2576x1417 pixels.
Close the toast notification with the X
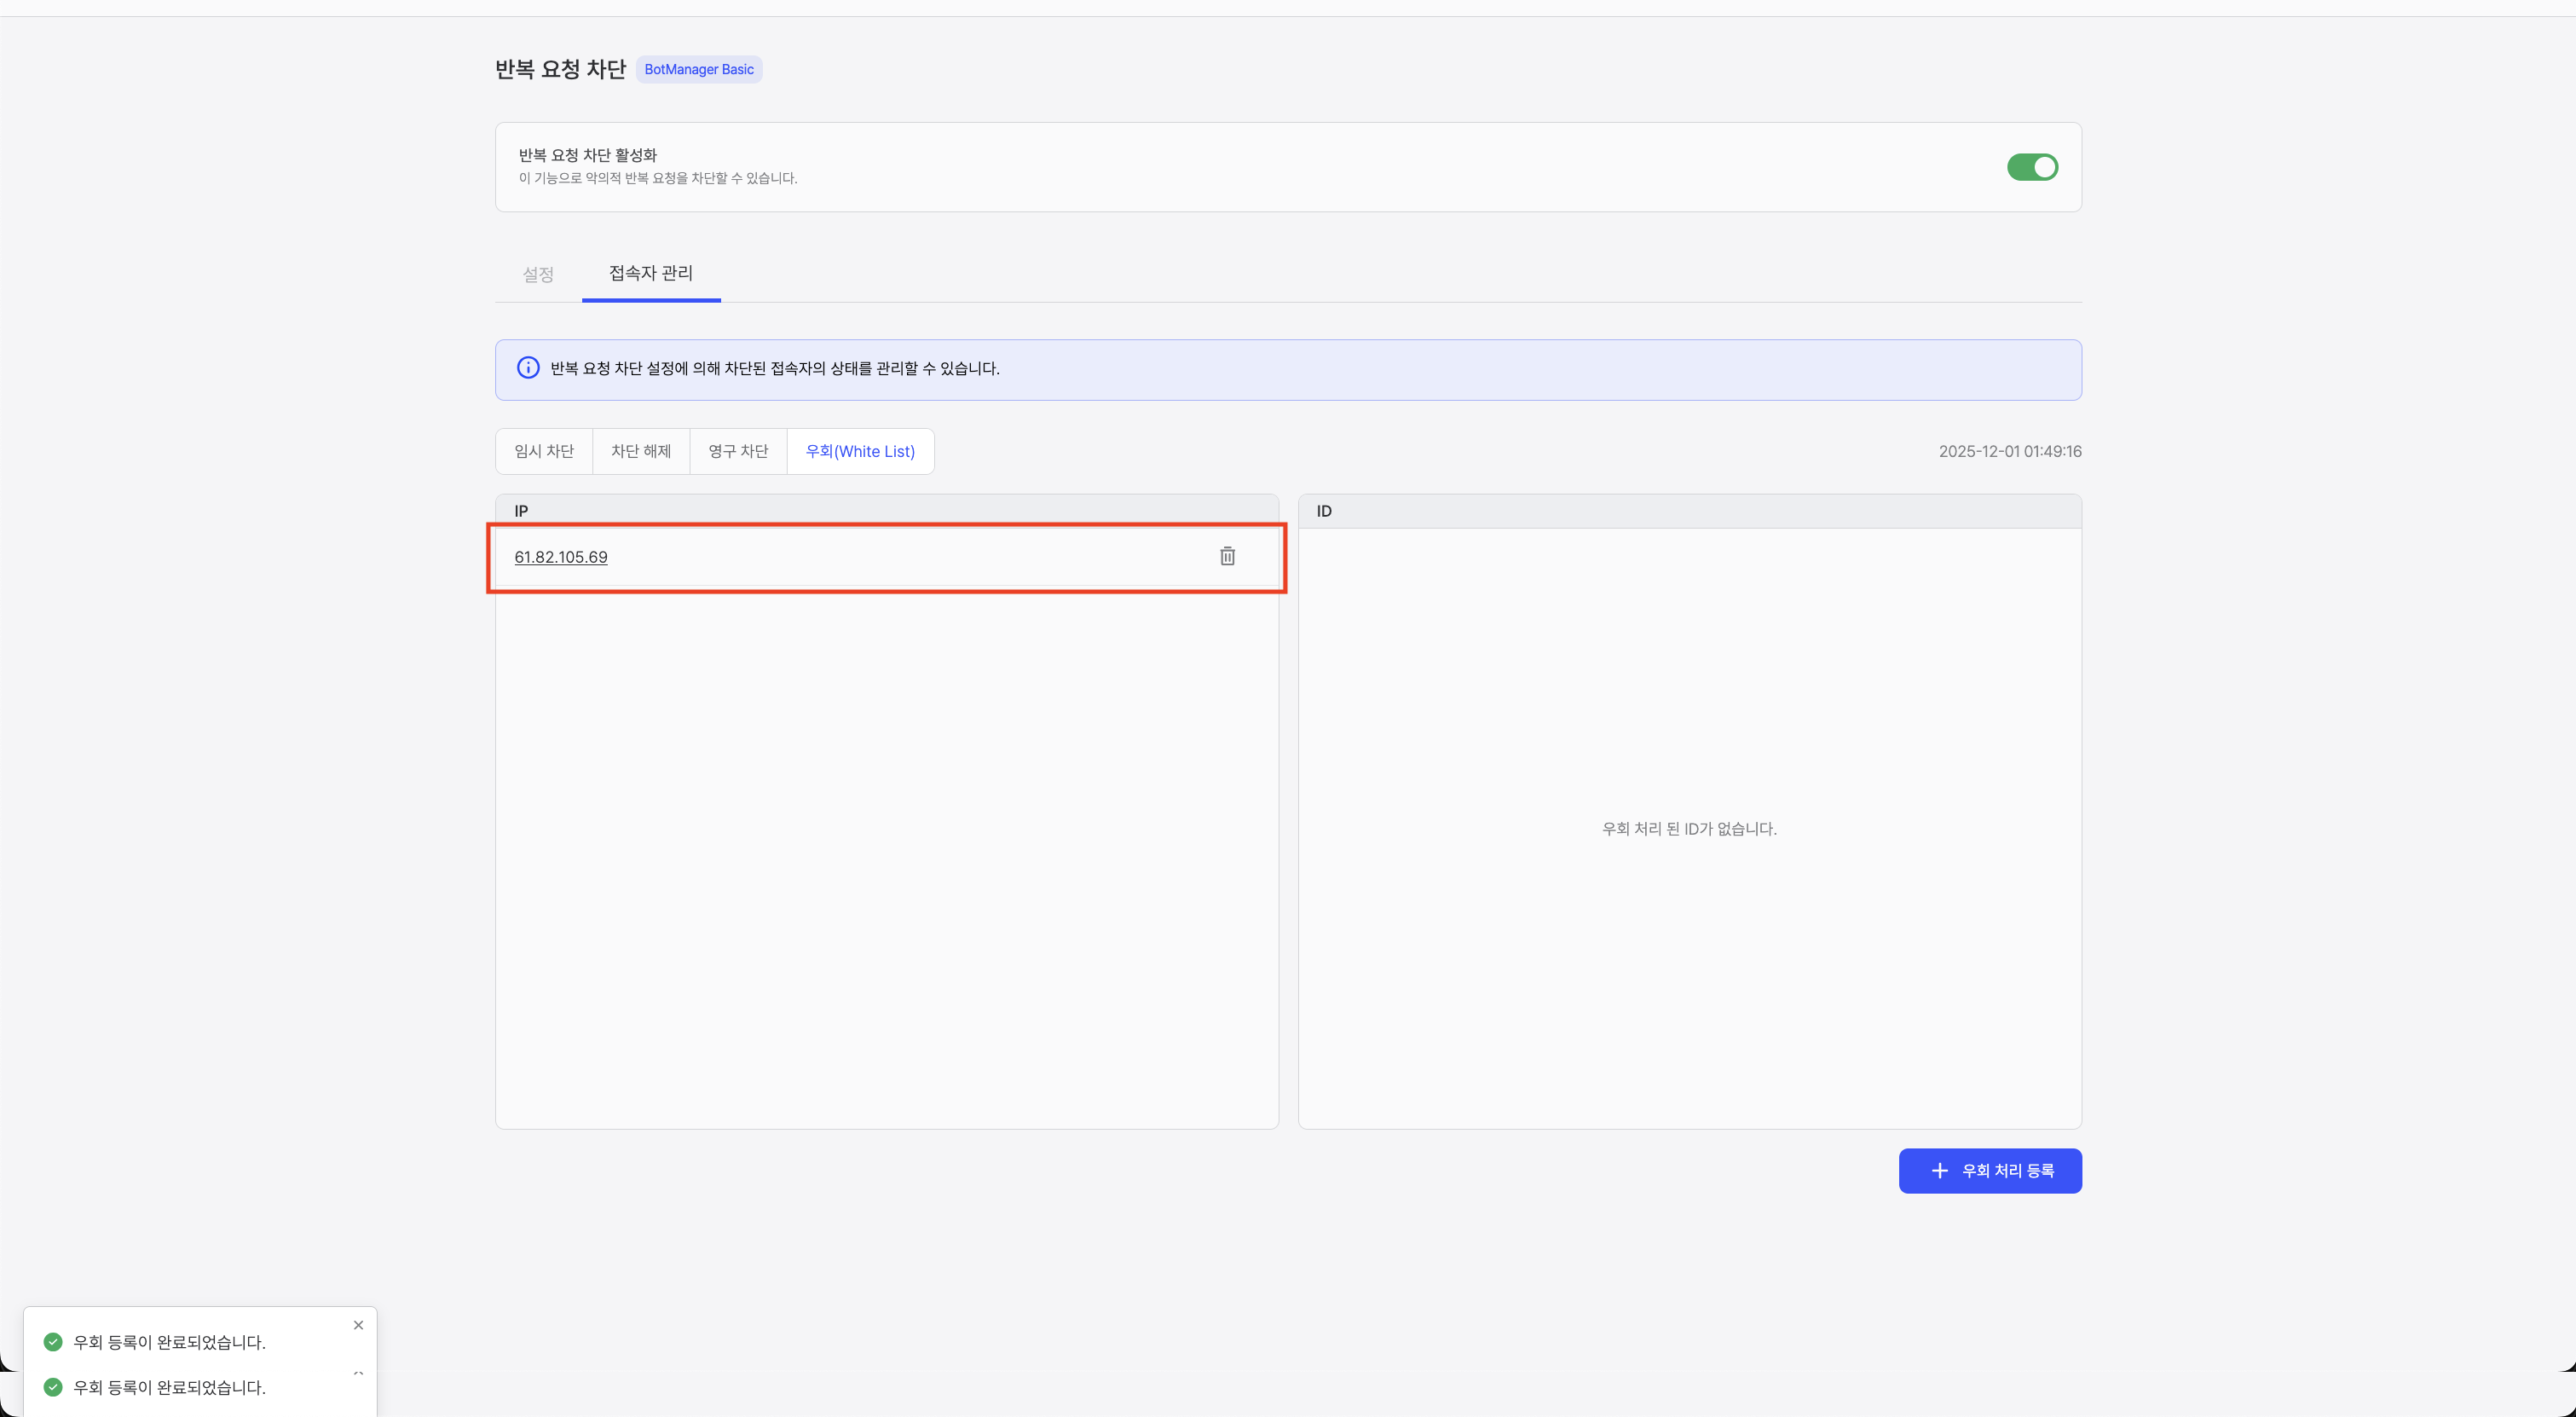[358, 1325]
